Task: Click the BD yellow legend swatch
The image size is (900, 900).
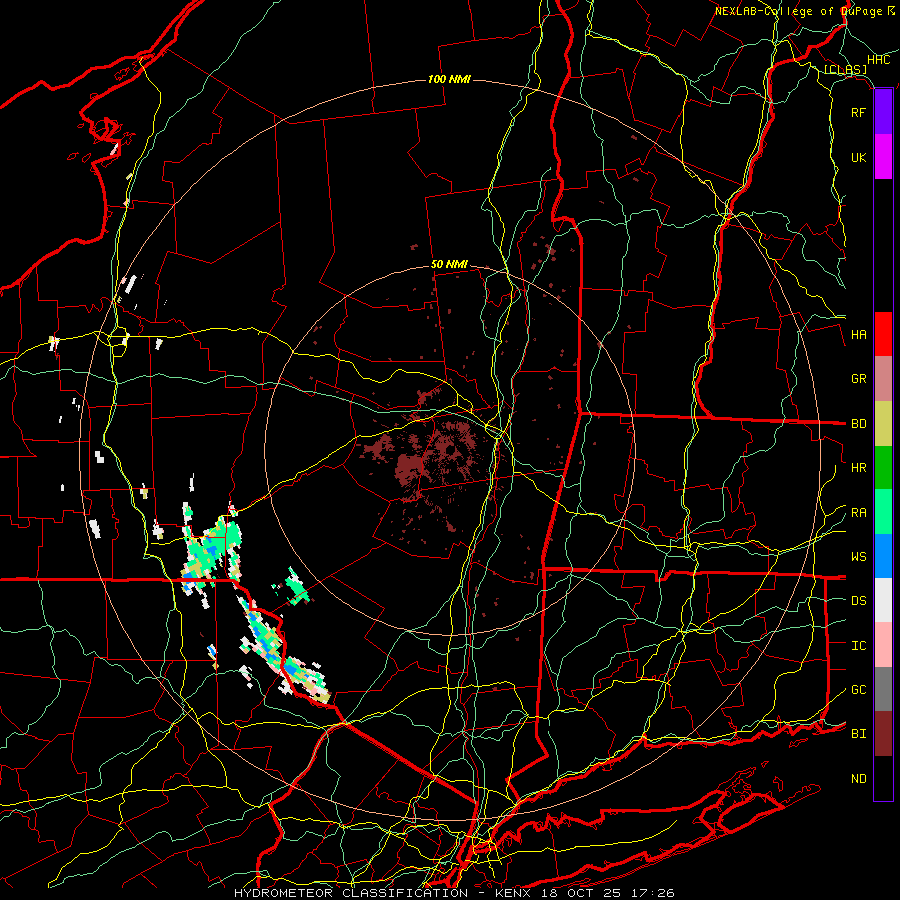Action: coord(883,424)
